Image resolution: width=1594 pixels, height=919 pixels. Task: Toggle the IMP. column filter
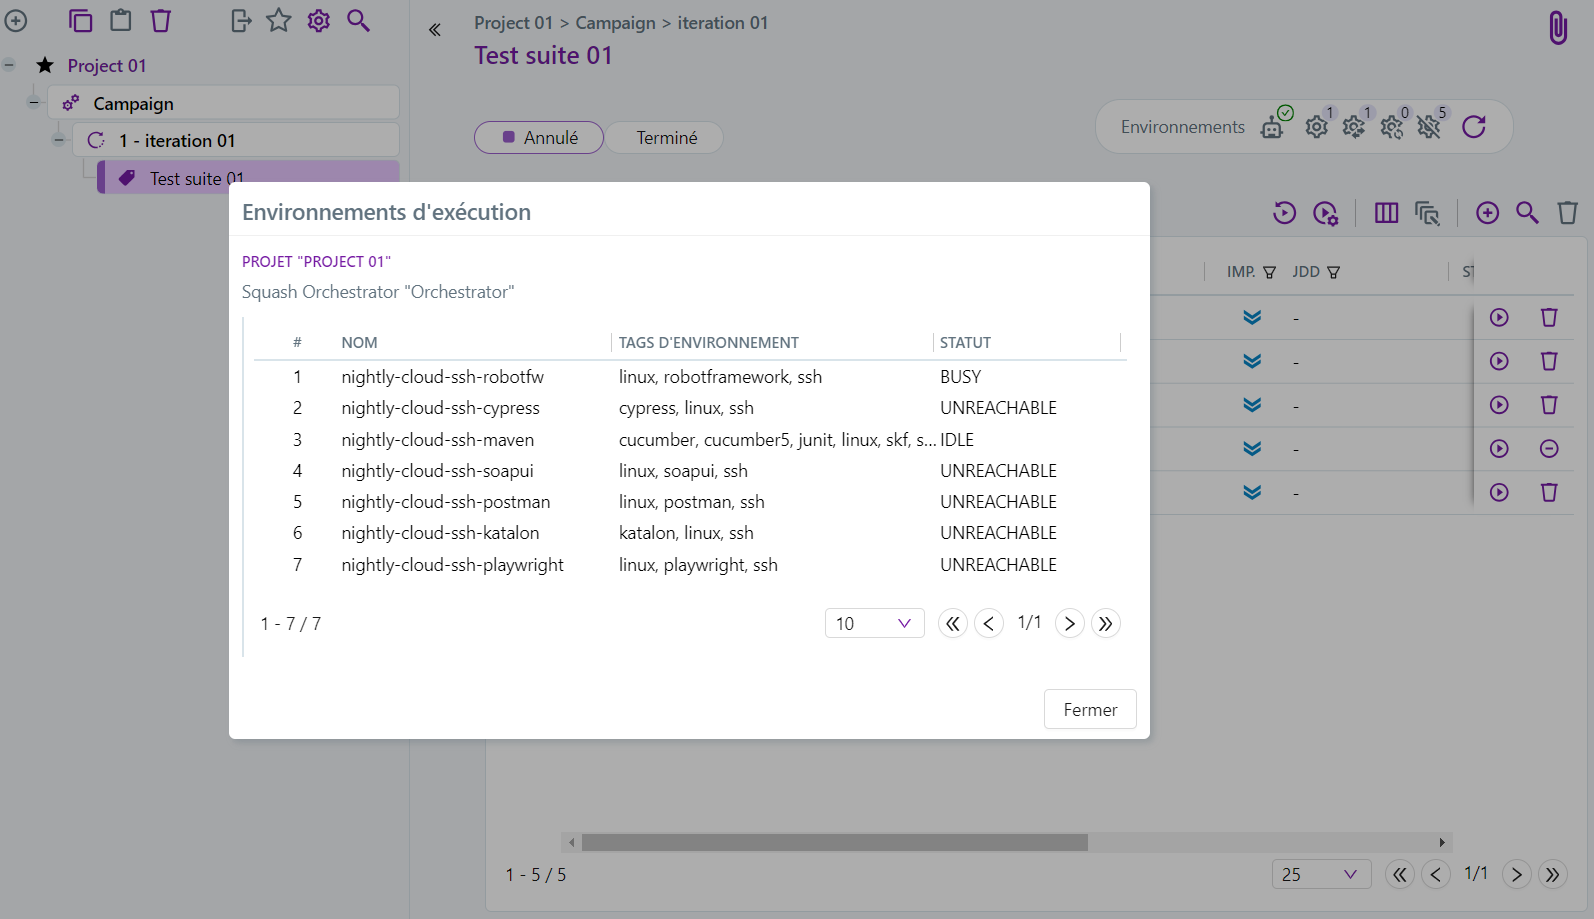point(1269,272)
